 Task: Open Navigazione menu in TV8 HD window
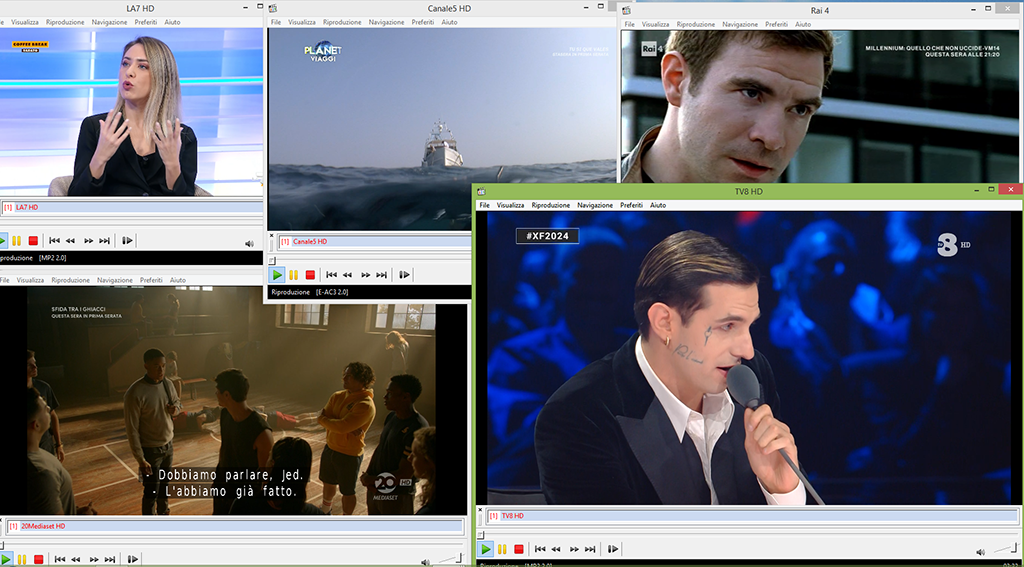click(595, 205)
